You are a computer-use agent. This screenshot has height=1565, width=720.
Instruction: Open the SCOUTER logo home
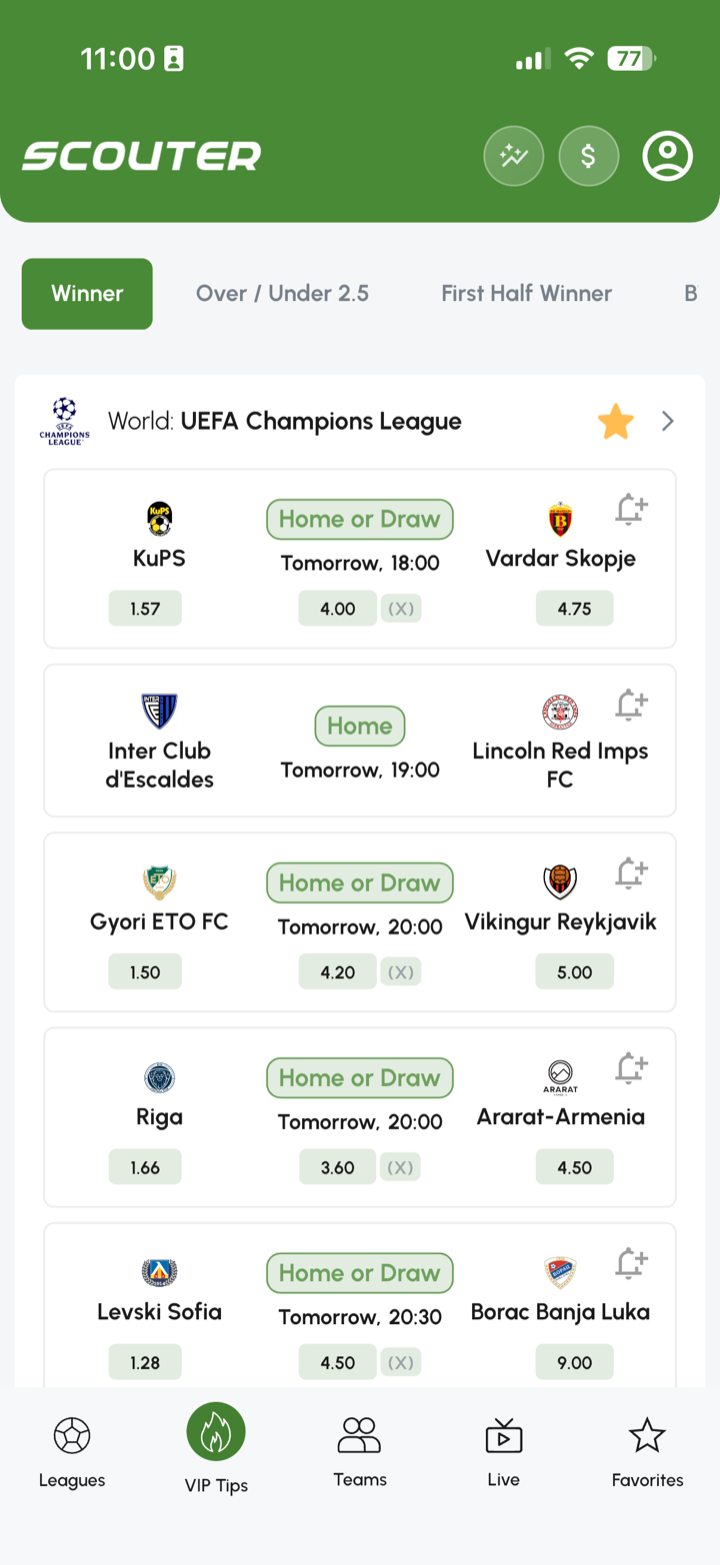point(142,156)
